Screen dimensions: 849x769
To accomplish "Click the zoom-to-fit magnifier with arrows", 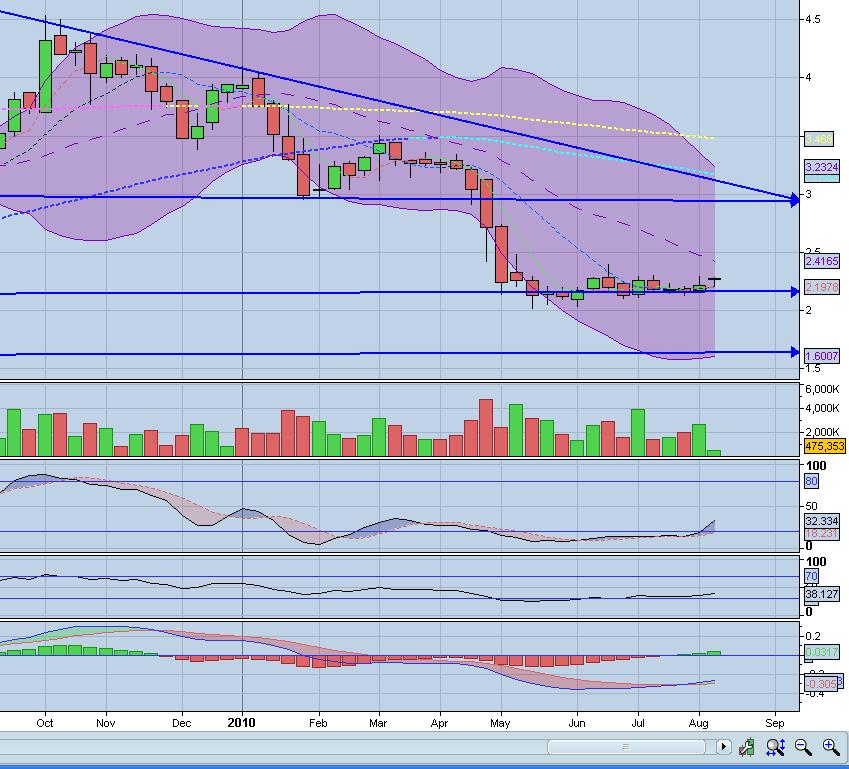I will 775,747.
